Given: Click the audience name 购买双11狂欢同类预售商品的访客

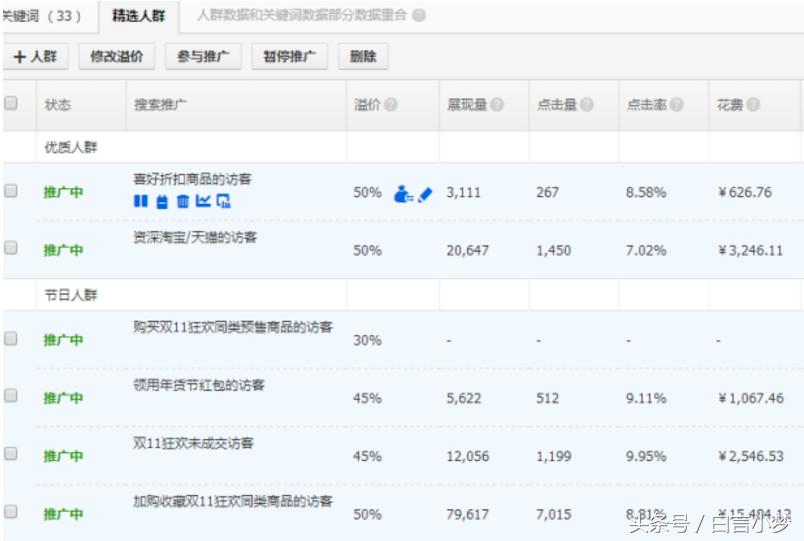Looking at the screenshot, I should point(233,327).
